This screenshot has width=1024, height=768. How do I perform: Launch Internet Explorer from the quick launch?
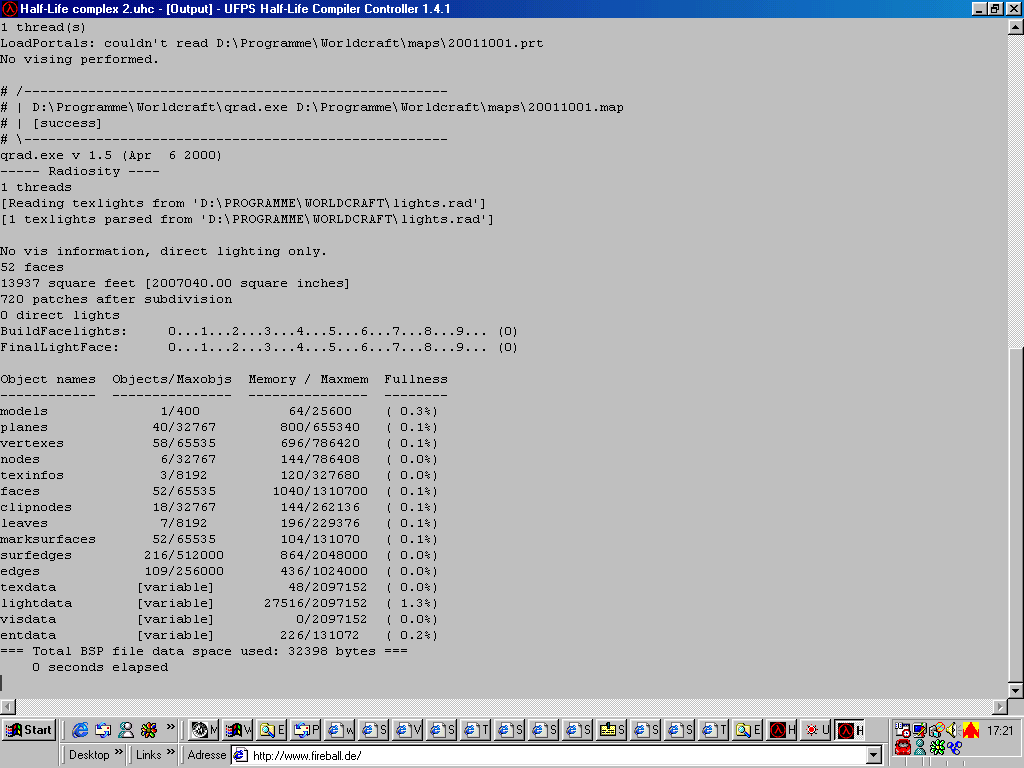(x=80, y=730)
